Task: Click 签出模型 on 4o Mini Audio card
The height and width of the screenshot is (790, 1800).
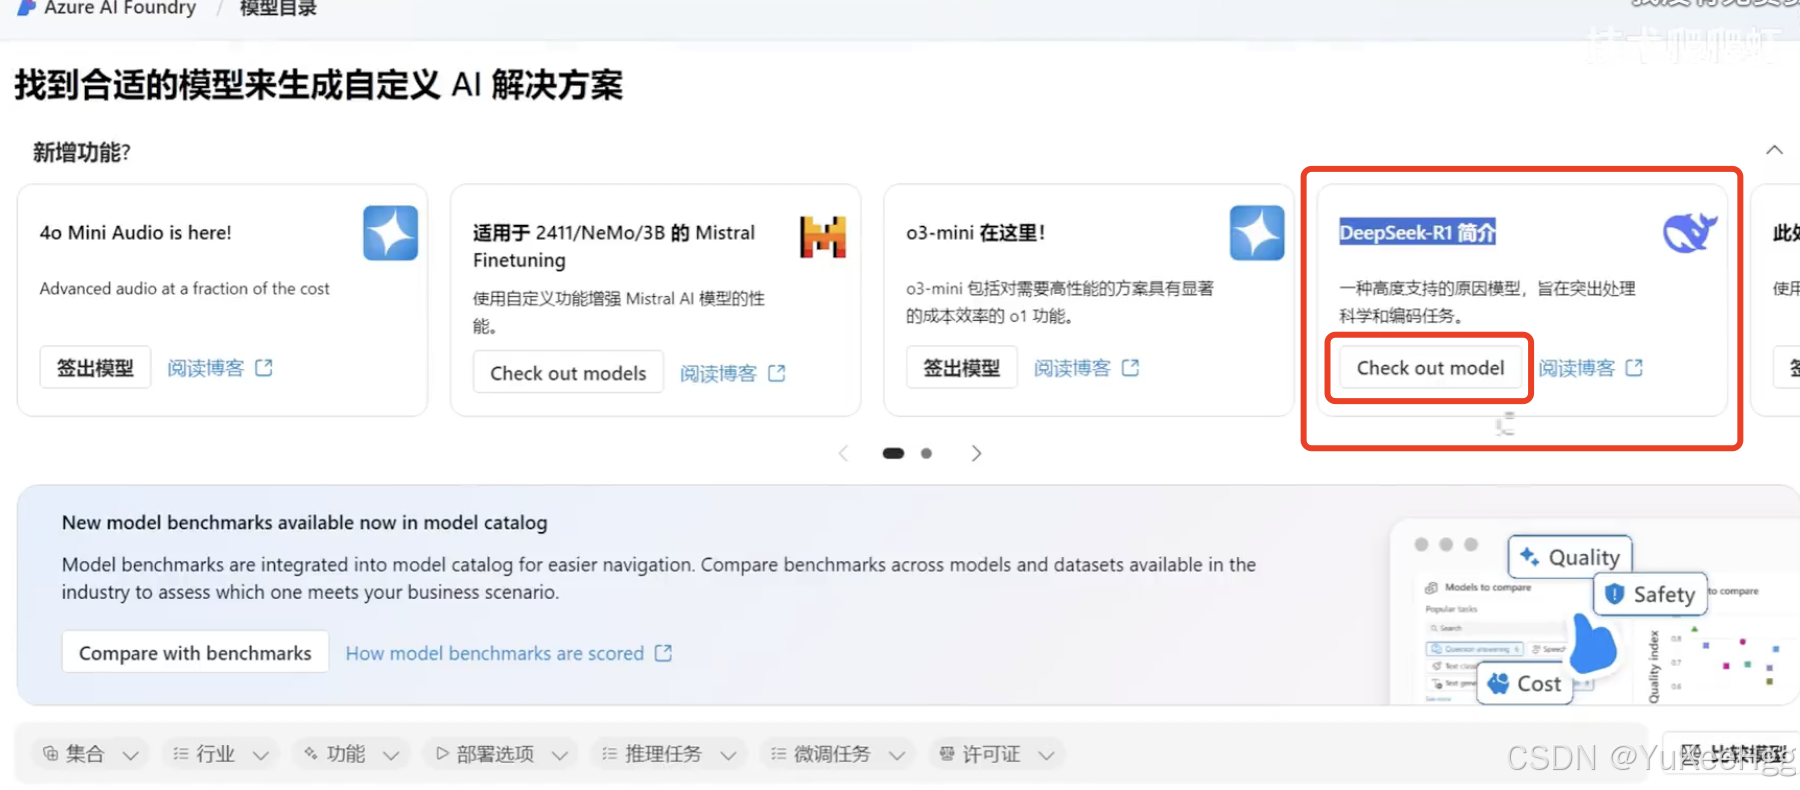Action: 95,368
